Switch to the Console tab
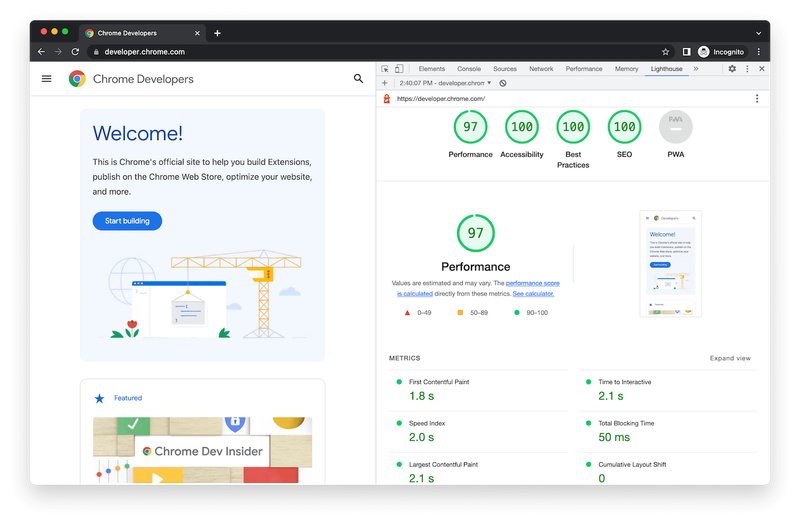 tap(469, 69)
